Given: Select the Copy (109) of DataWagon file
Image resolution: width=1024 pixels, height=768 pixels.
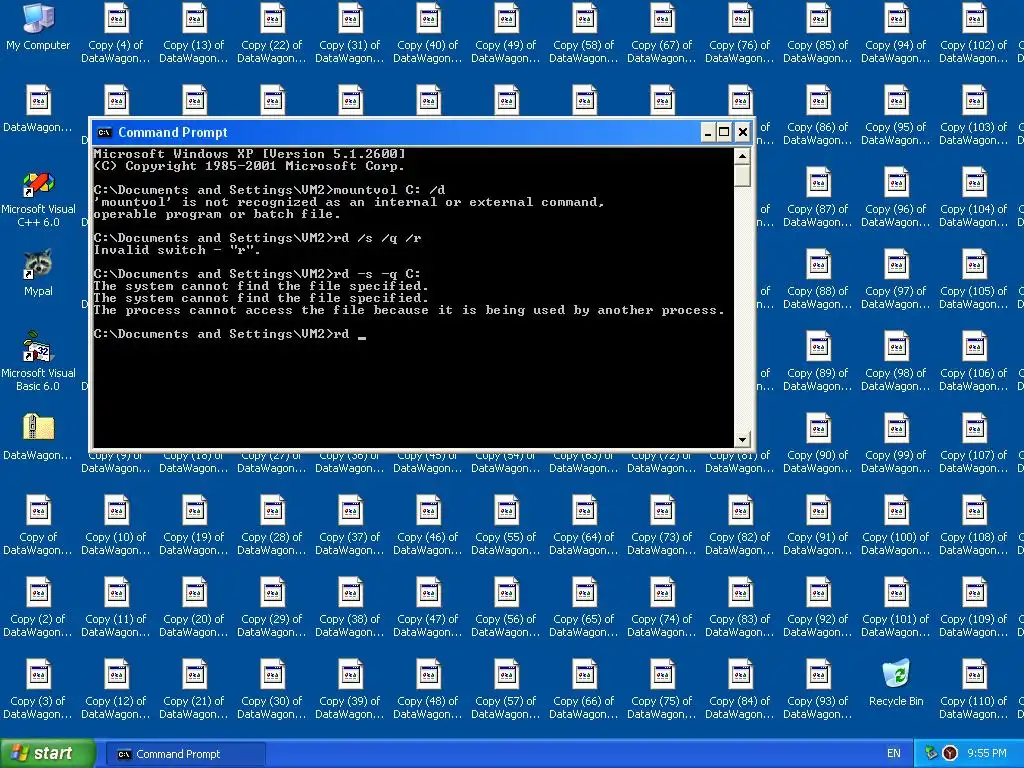Looking at the screenshot, I should [x=974, y=607].
